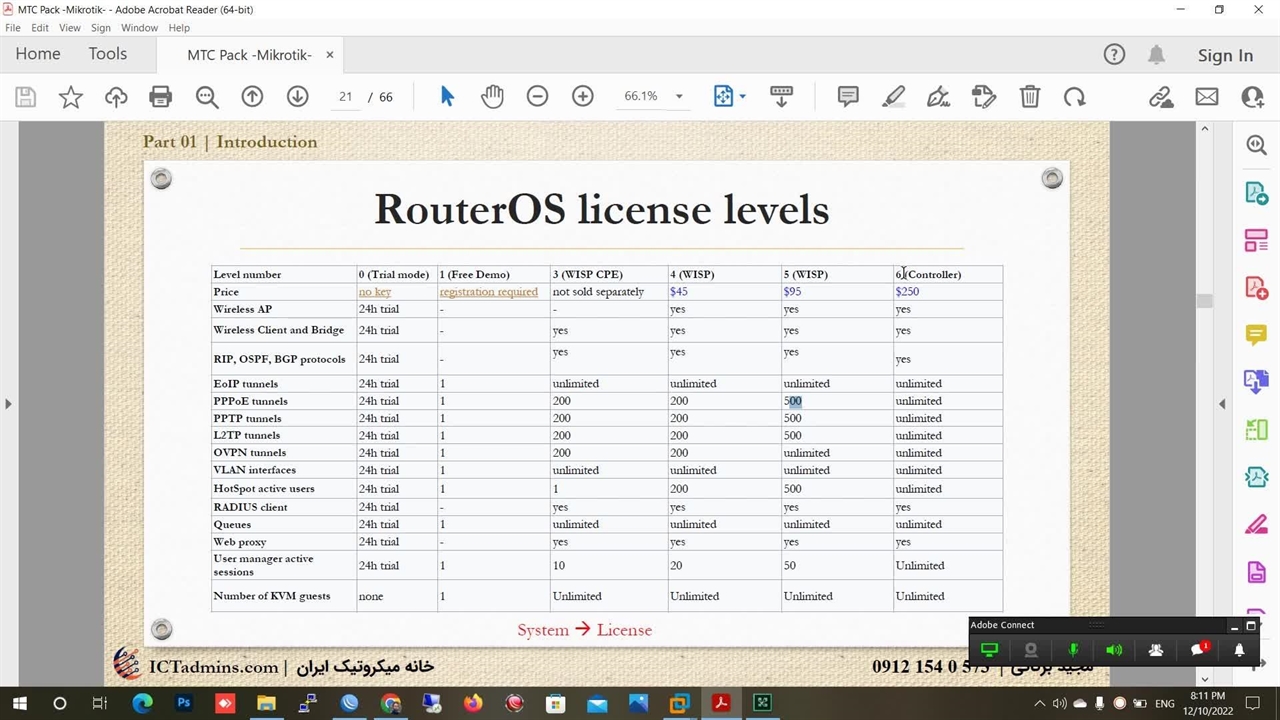
Task: Switch to the Tools tab
Action: (x=107, y=54)
